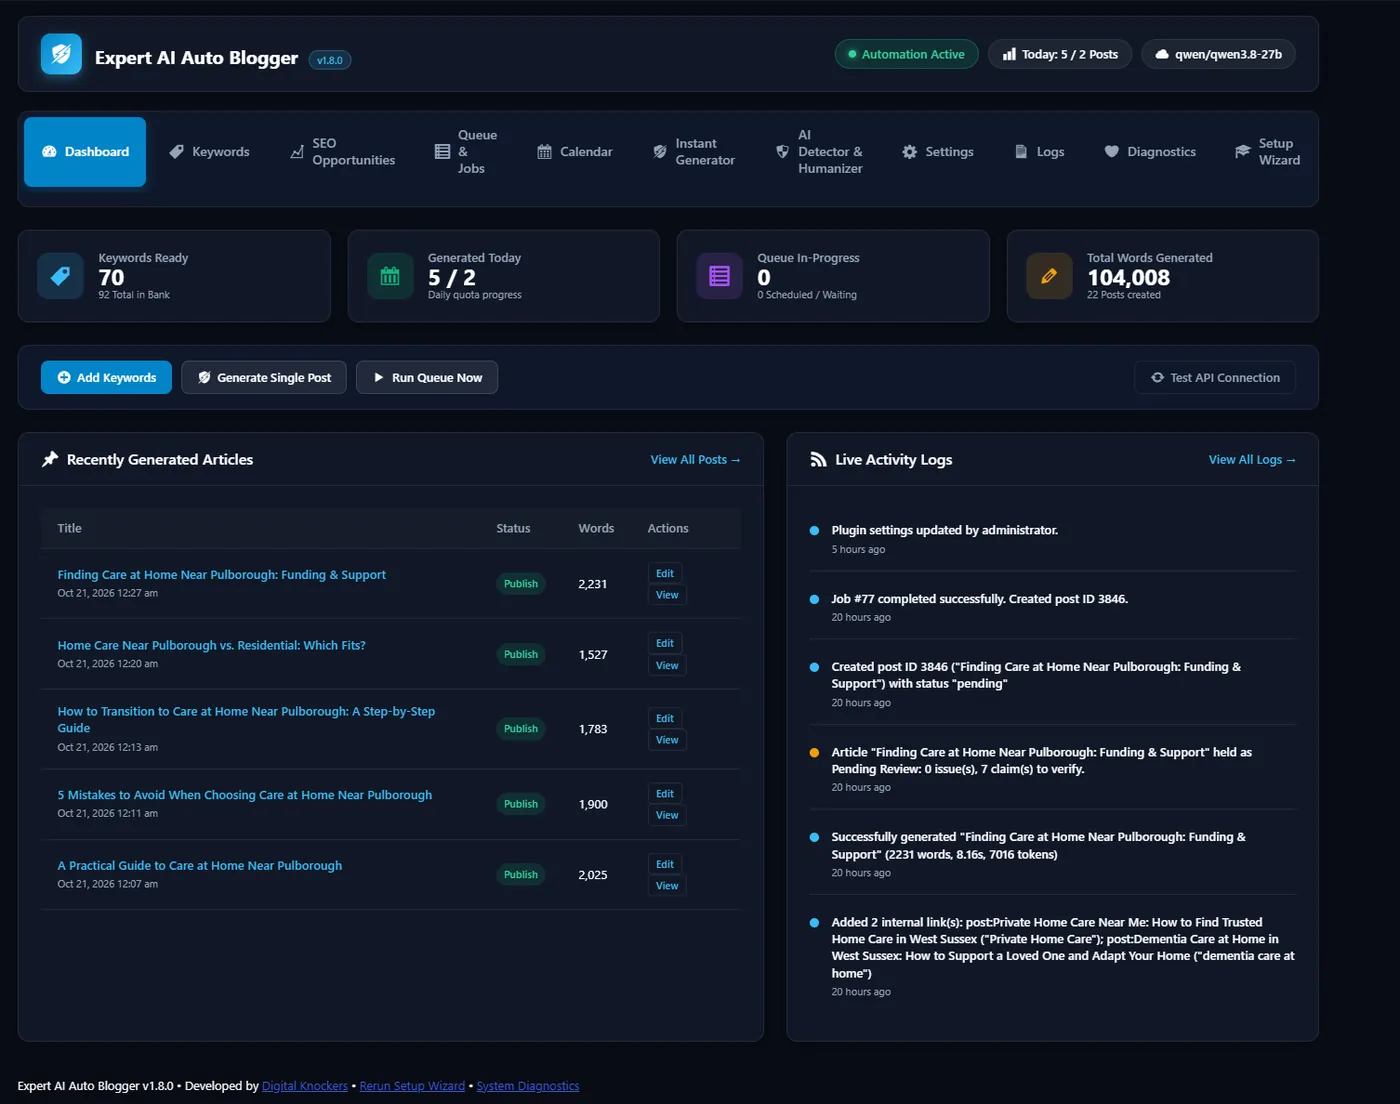Screen dimensions: 1400x1104
Task: Click the plus icon in Add Keywords button
Action: pyautogui.click(x=64, y=377)
